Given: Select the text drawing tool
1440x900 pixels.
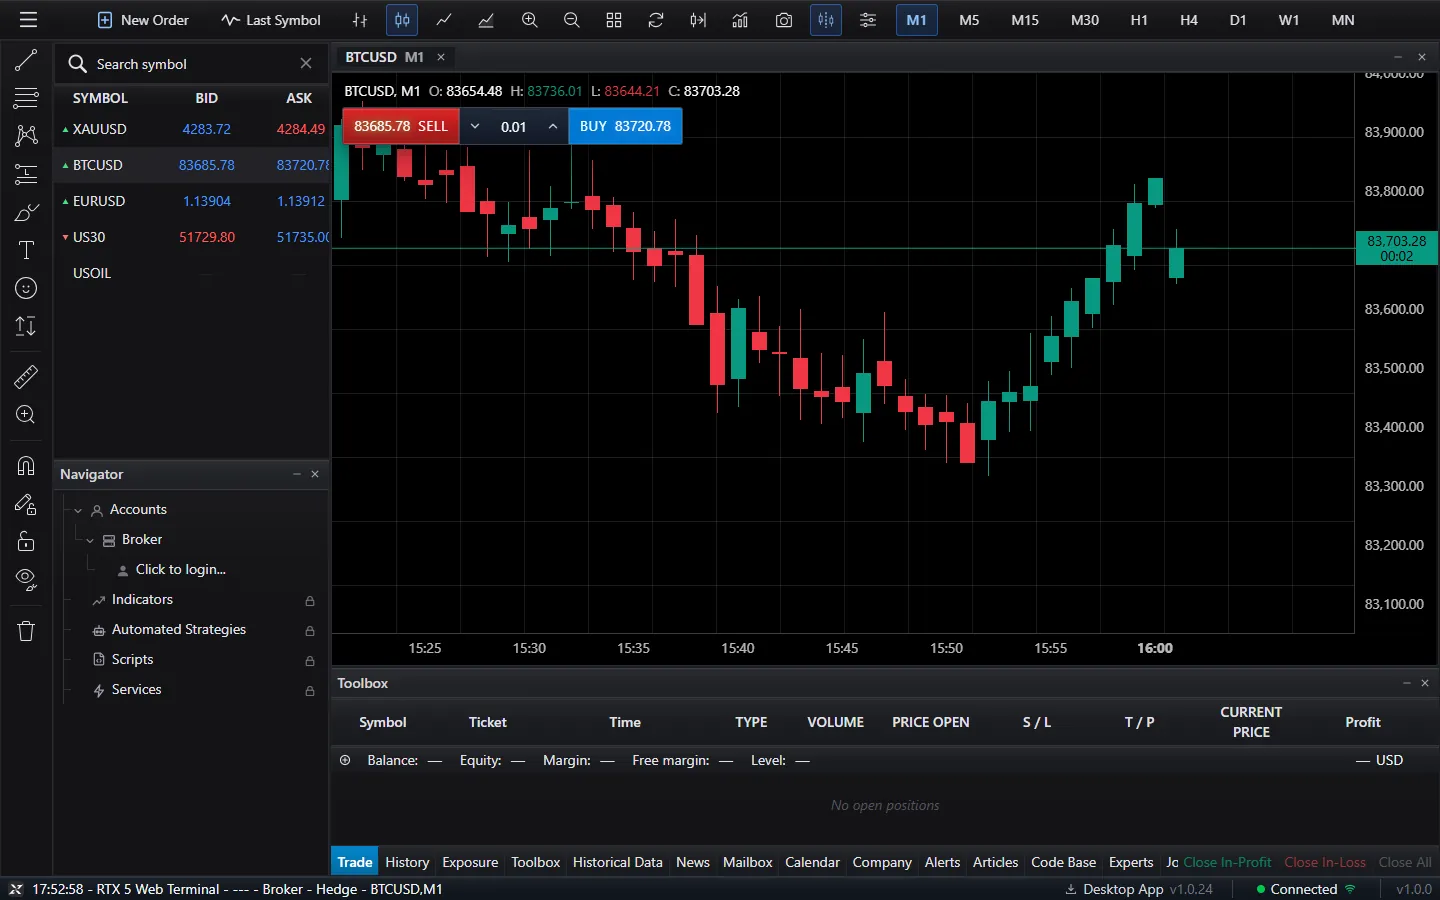Looking at the screenshot, I should pyautogui.click(x=26, y=250).
